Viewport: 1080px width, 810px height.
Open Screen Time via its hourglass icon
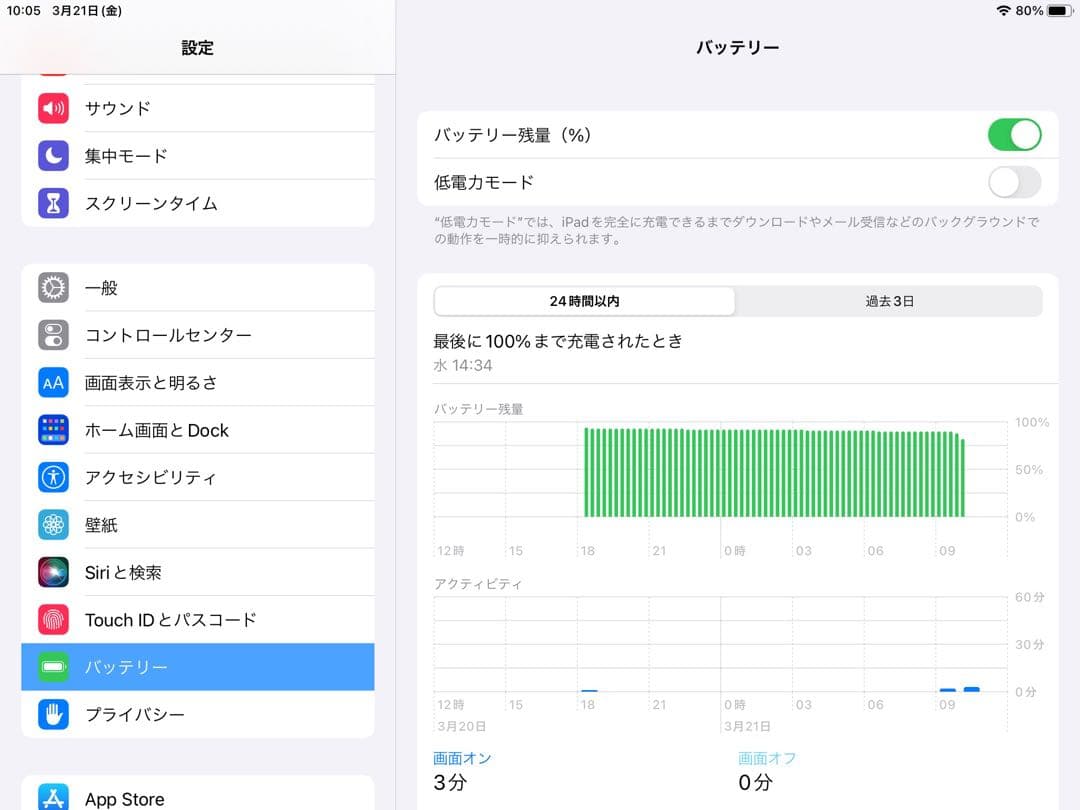[53, 203]
